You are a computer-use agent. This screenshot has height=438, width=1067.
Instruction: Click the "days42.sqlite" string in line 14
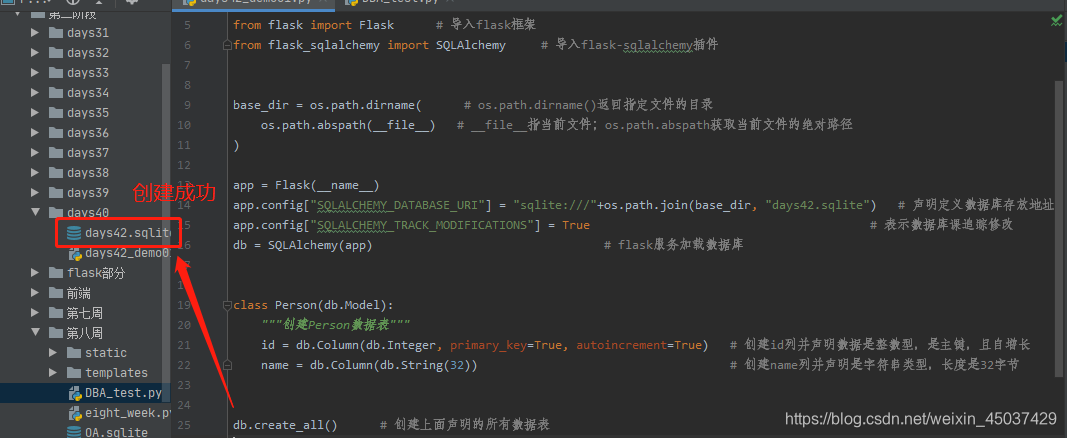pos(819,205)
